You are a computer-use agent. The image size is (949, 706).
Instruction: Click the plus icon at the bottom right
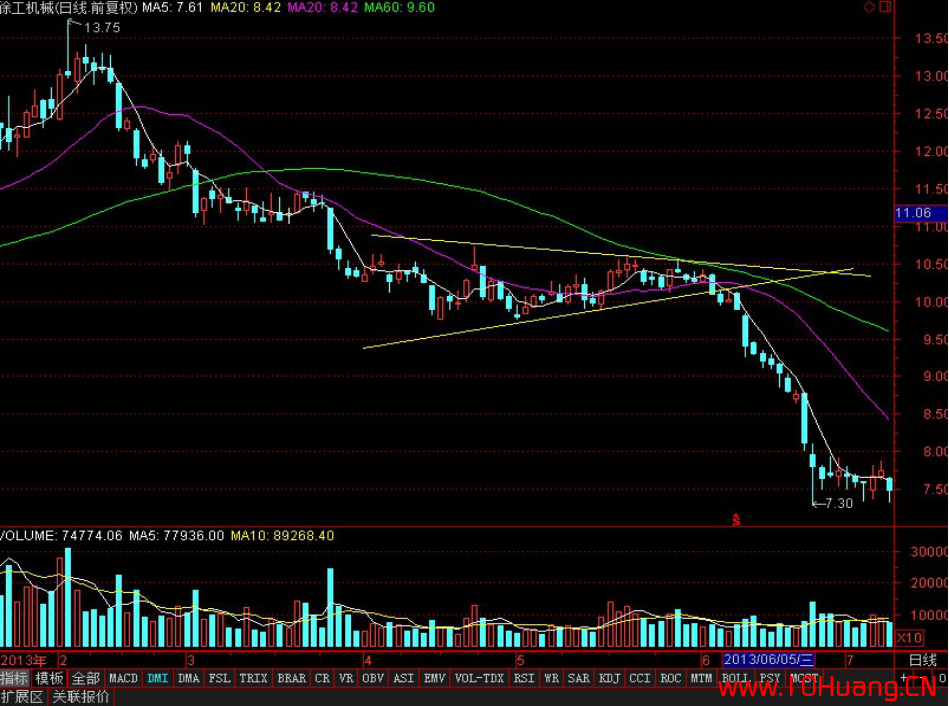coord(904,678)
